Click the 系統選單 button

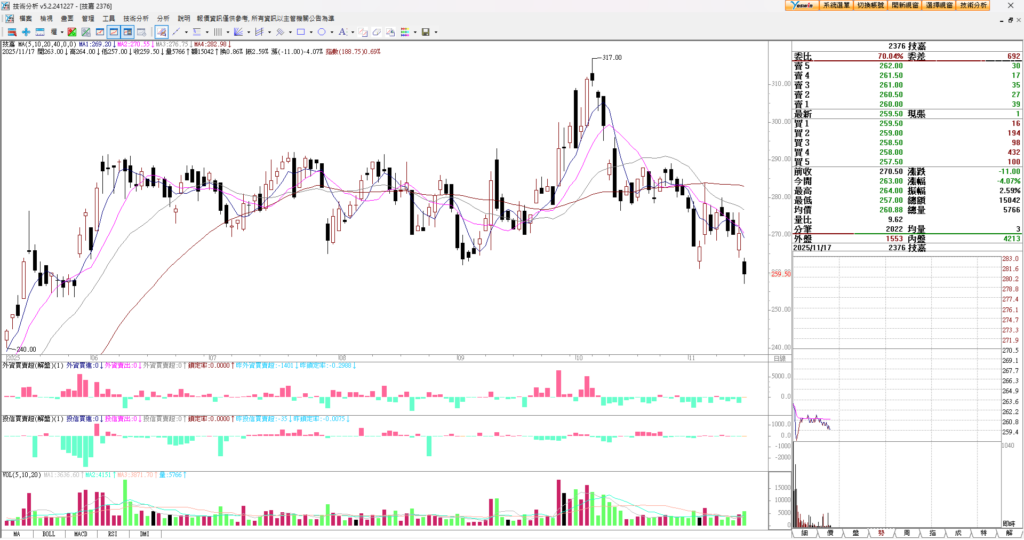click(x=836, y=5)
